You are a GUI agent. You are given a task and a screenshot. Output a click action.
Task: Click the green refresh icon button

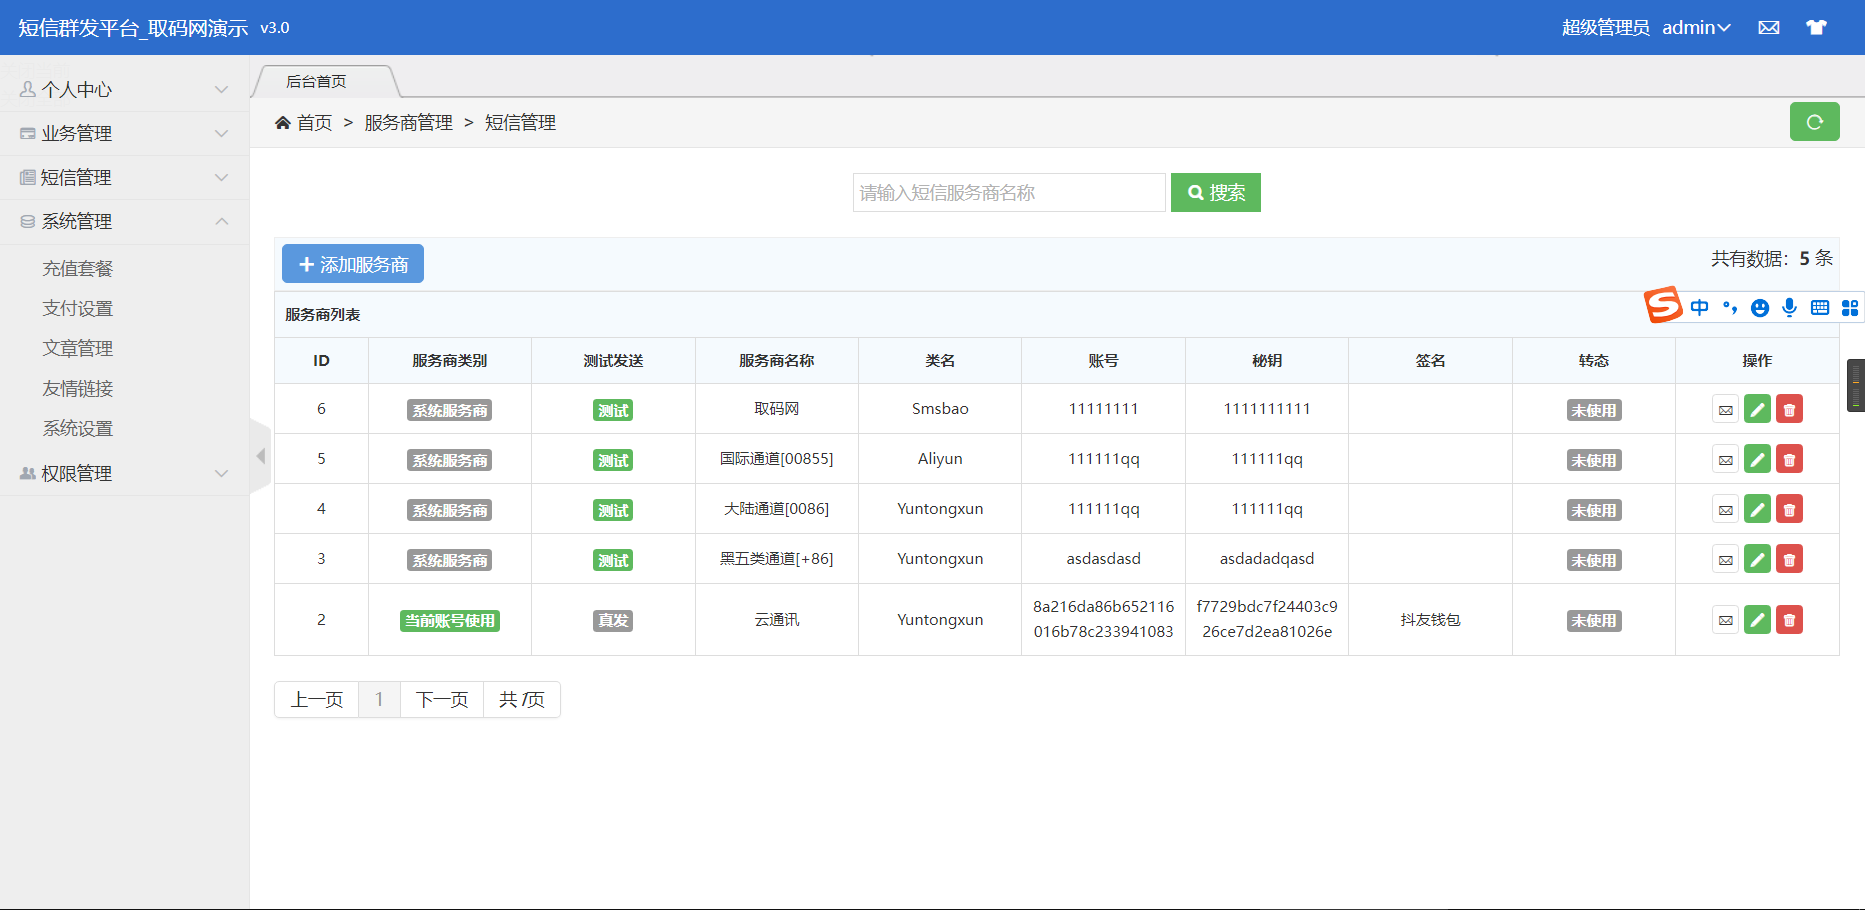(x=1814, y=122)
